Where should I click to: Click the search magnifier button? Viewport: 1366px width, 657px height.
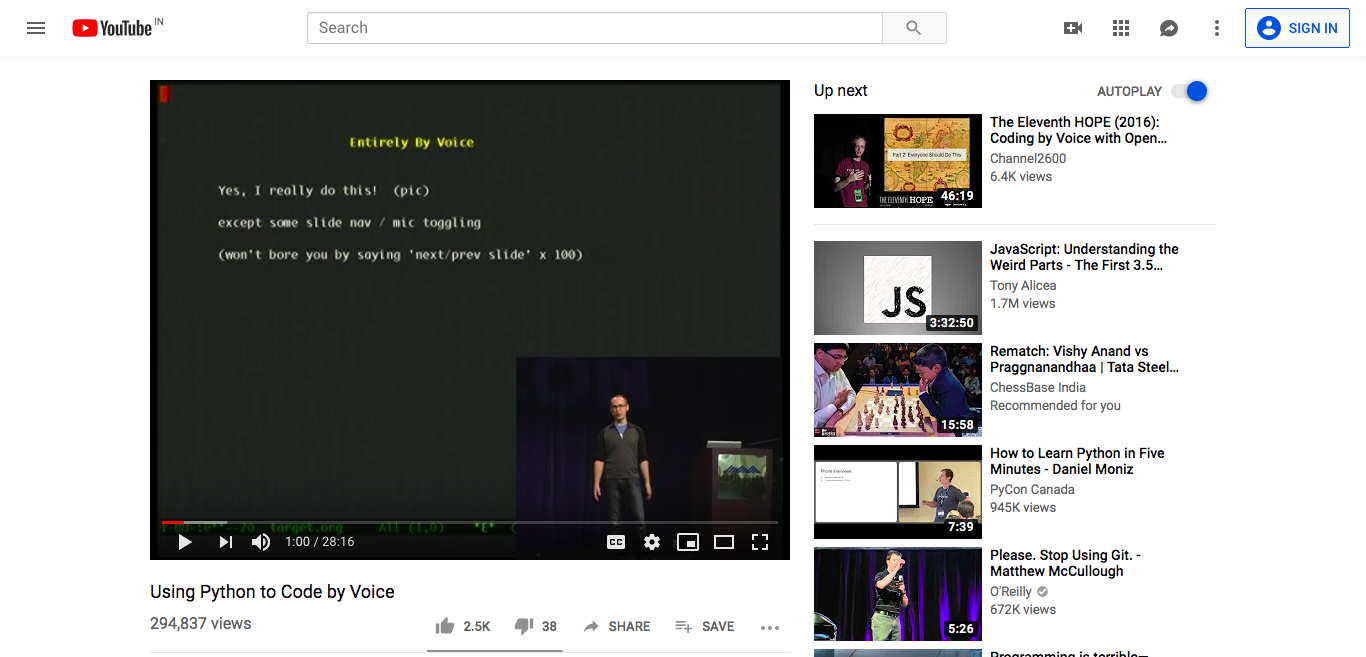coord(914,28)
